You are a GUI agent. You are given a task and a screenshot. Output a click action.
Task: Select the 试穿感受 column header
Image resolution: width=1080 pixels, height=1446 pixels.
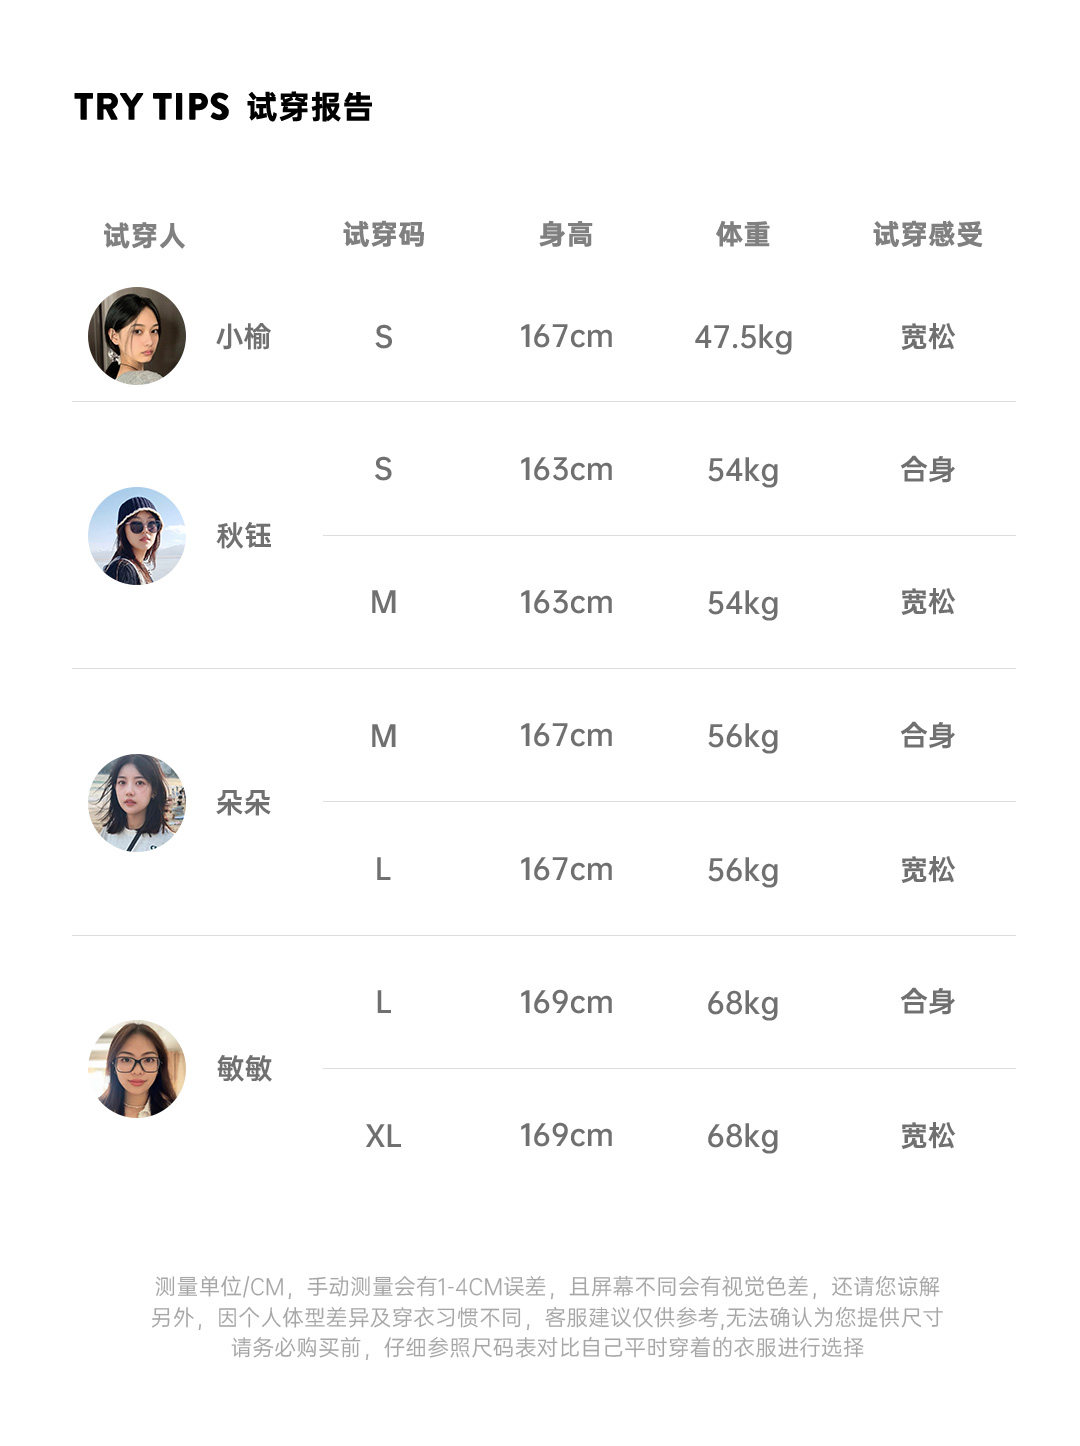tap(927, 235)
